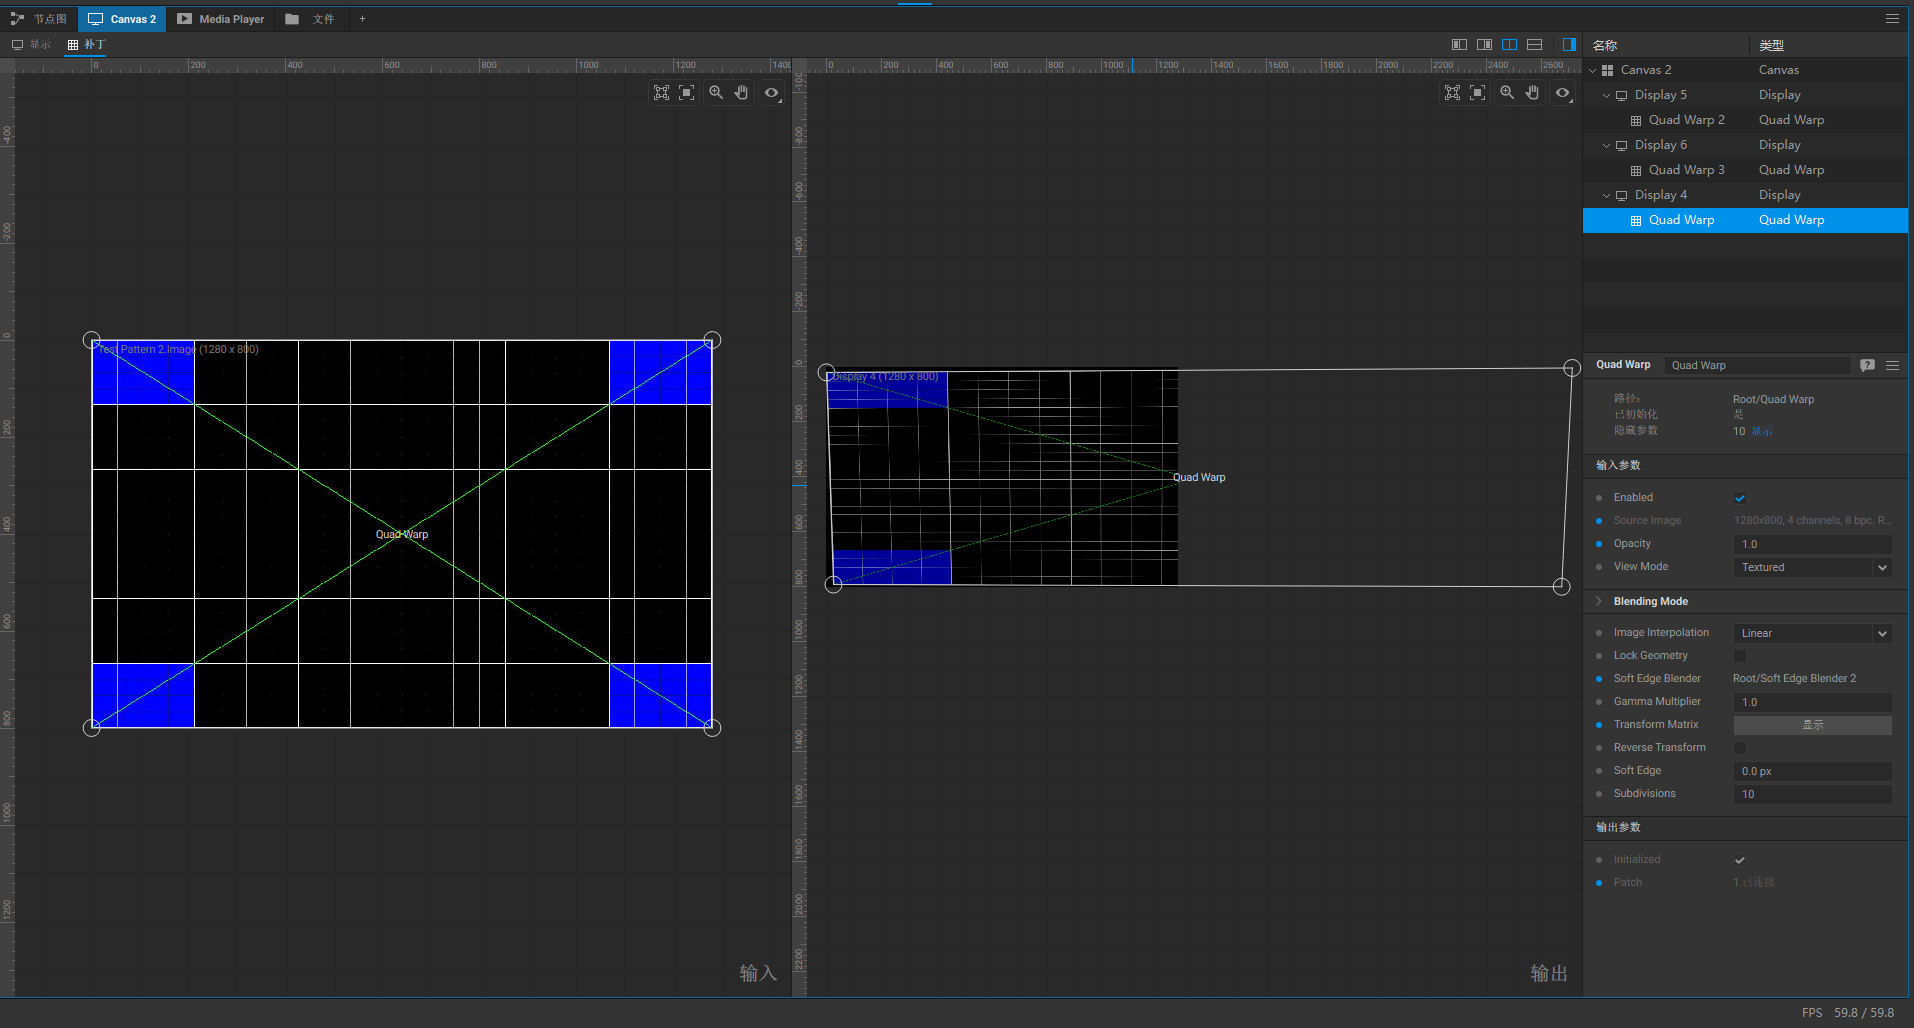Switch to the horizontal split layout icon
1914x1028 pixels.
coord(1534,44)
